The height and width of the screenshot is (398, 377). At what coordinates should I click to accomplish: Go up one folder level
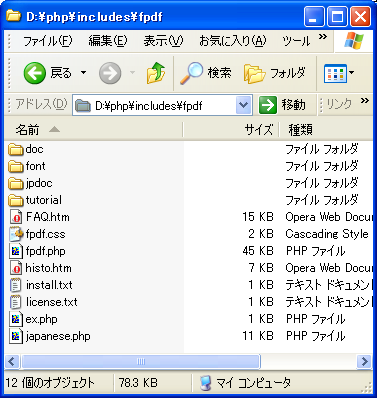tap(156, 72)
